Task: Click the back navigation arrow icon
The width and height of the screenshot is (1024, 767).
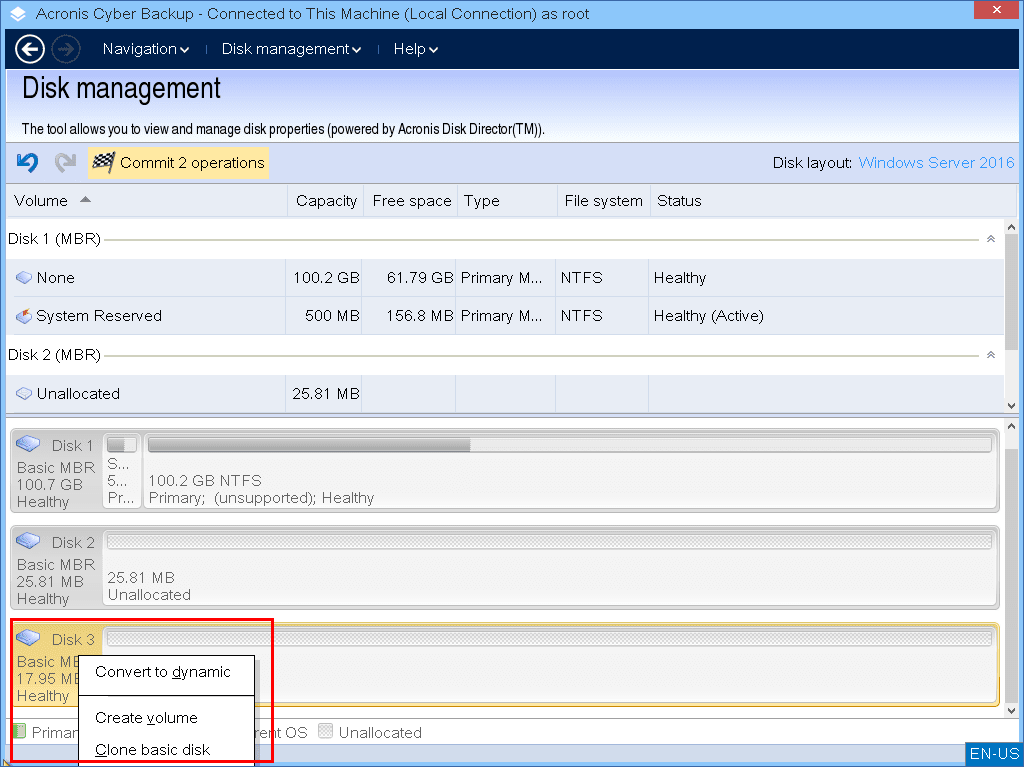Action: click(x=30, y=49)
